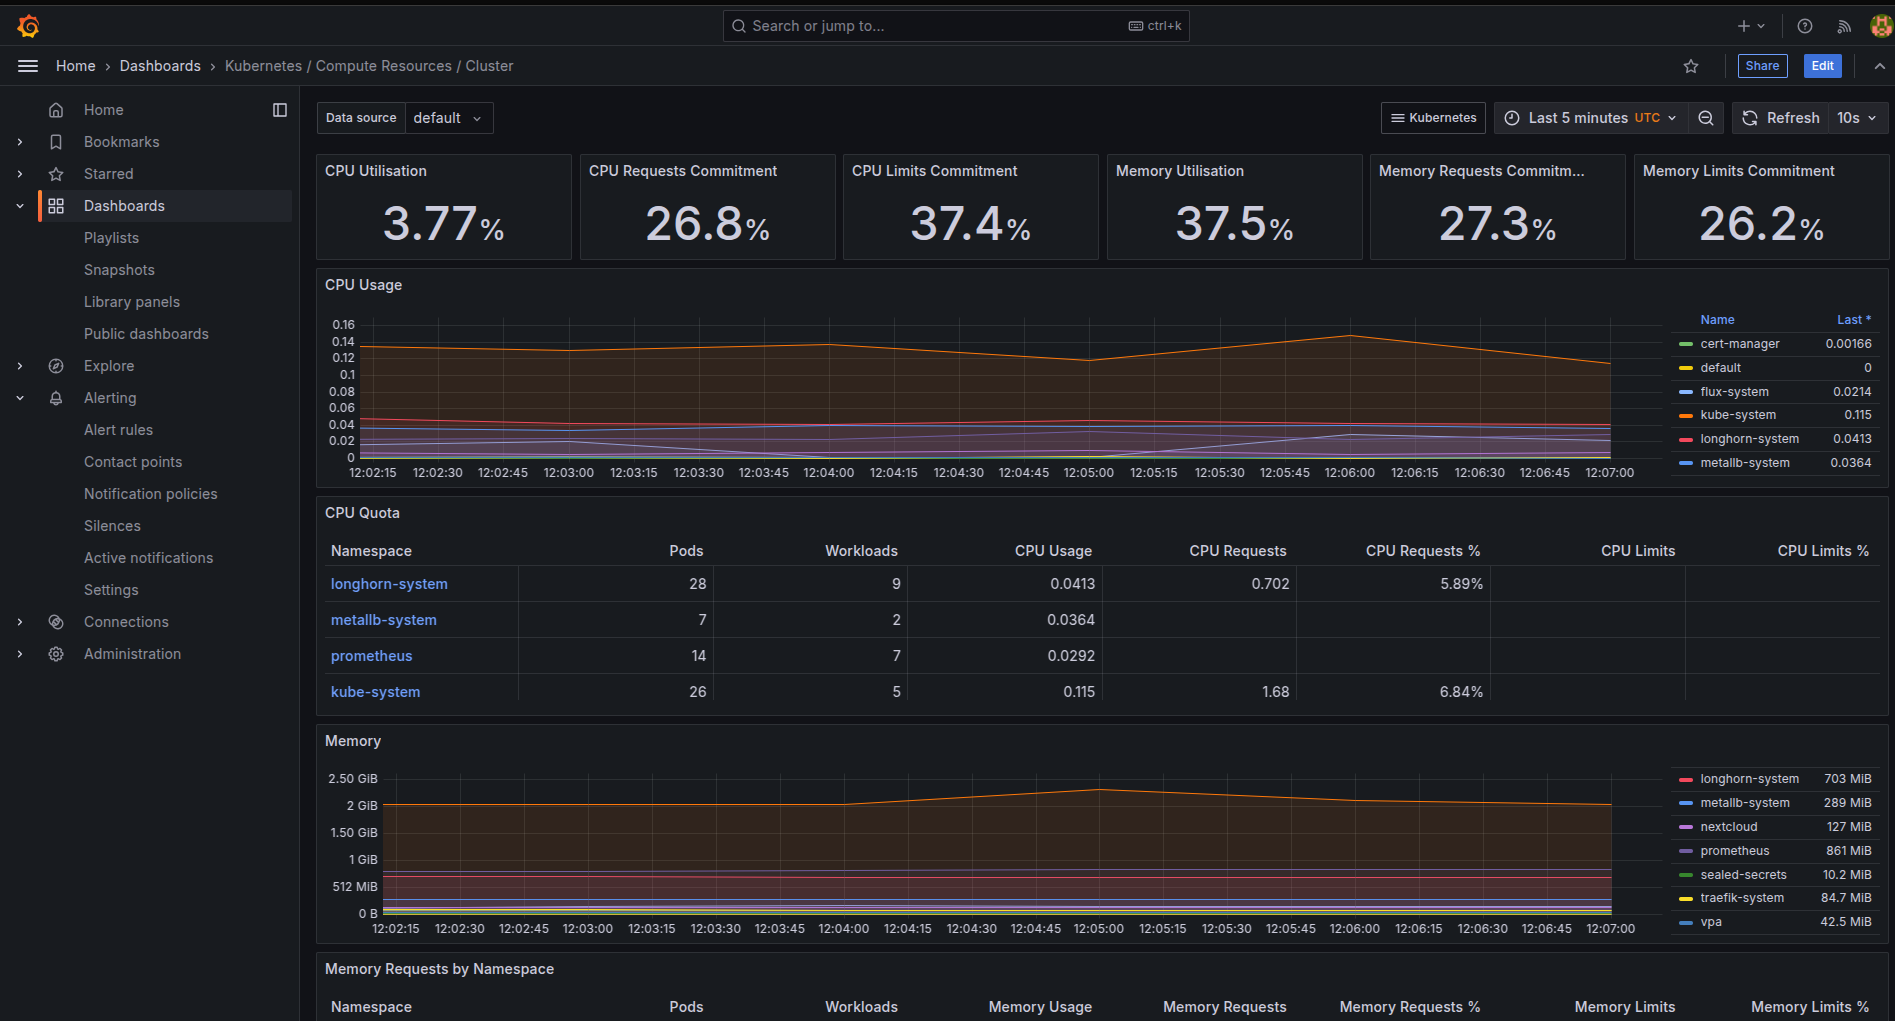Click the Home breadcrumb link

point(76,66)
